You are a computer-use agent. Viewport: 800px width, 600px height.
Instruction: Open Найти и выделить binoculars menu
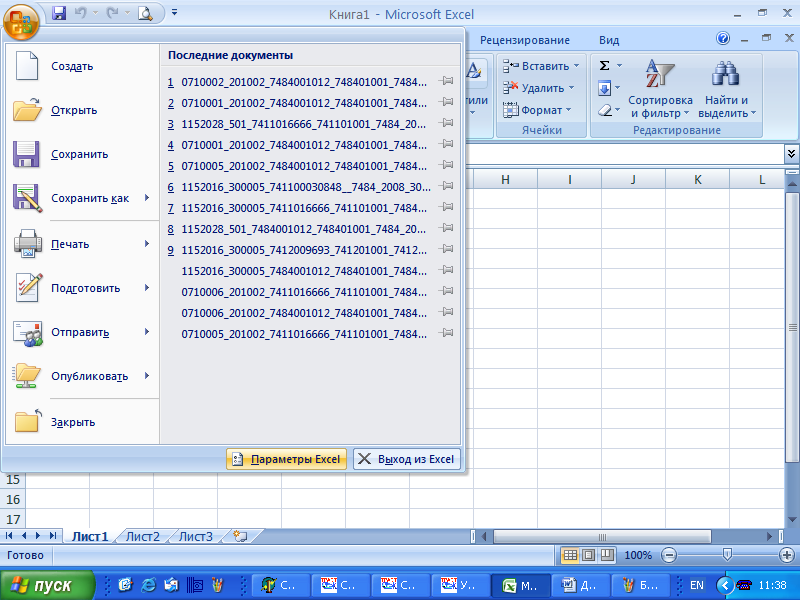[x=727, y=90]
